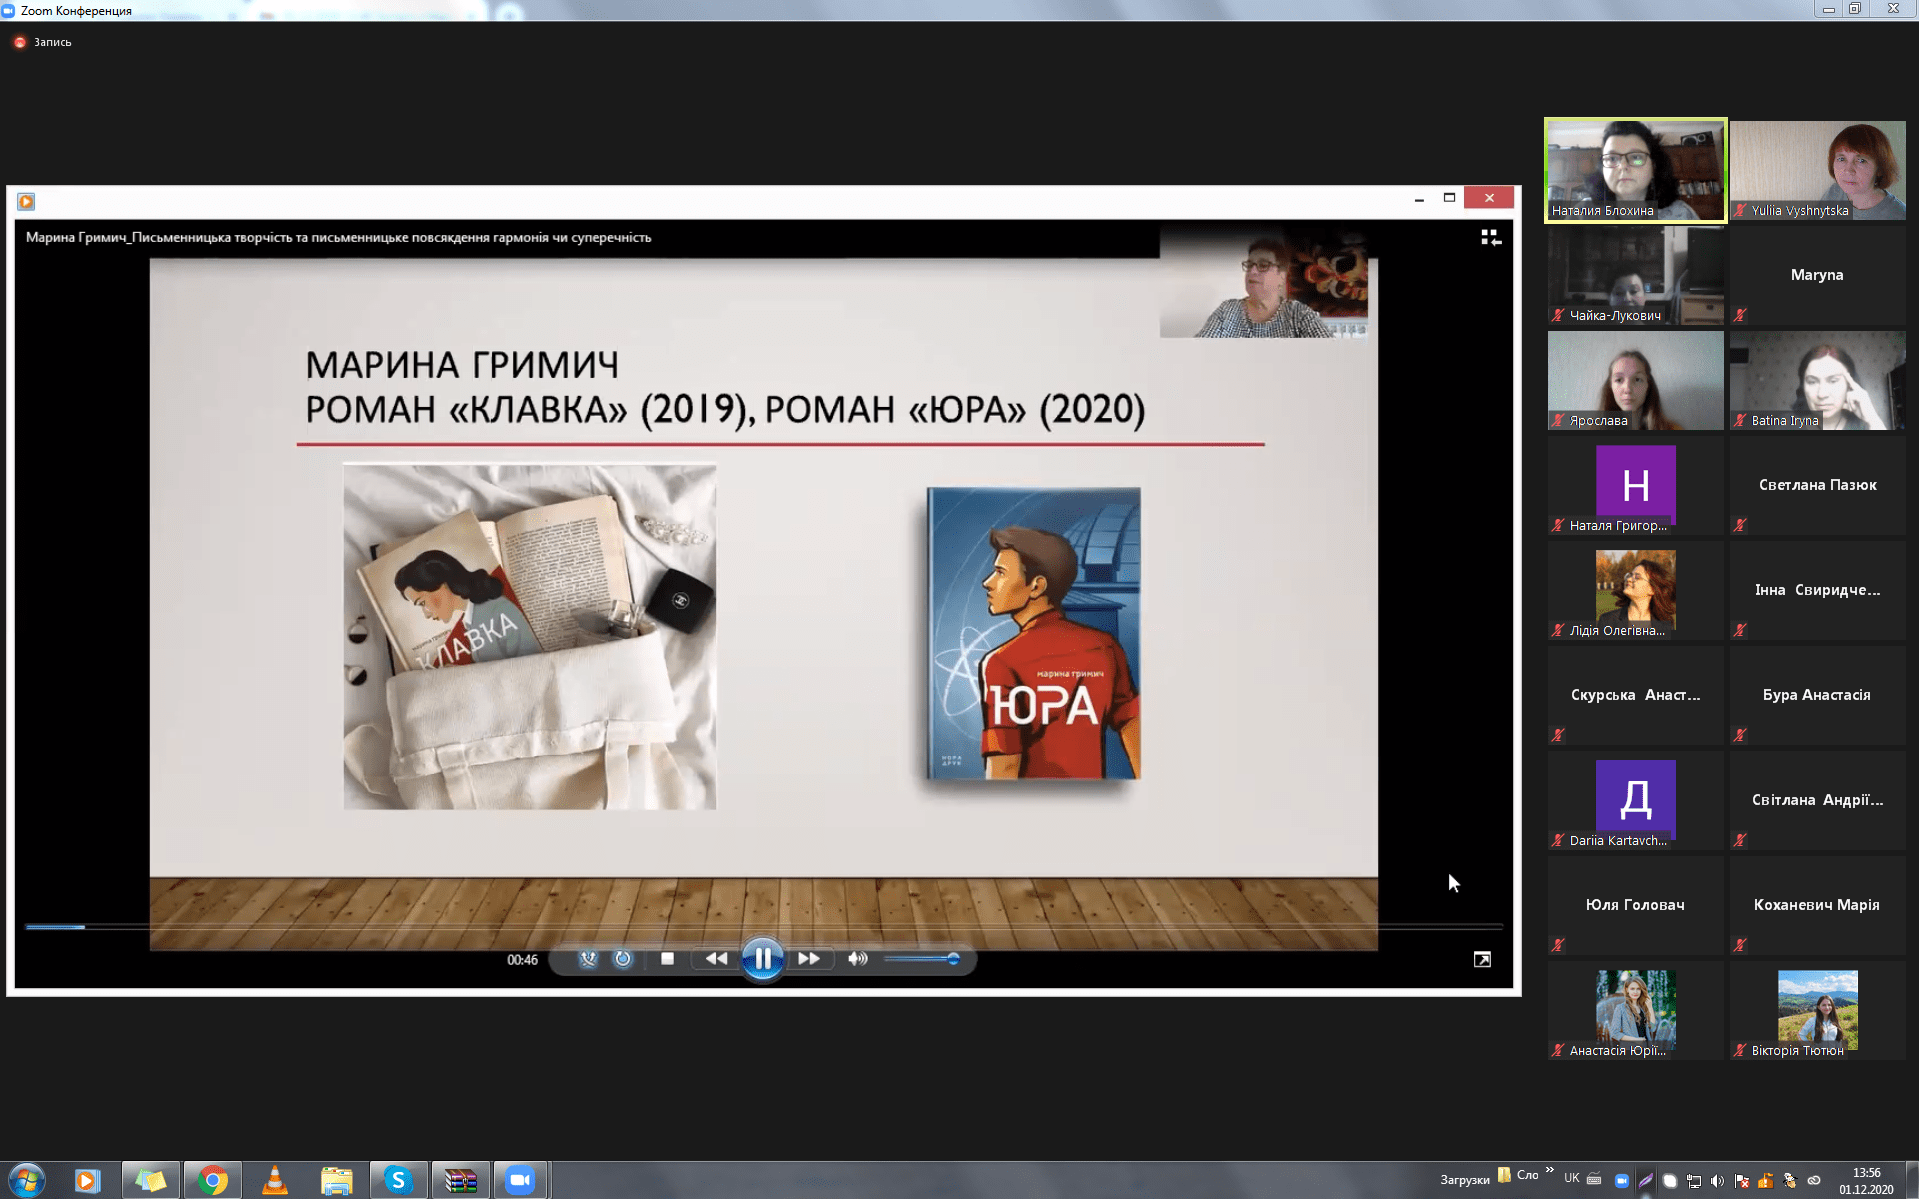Pause the video in the media player
This screenshot has width=1919, height=1199.
click(762, 959)
